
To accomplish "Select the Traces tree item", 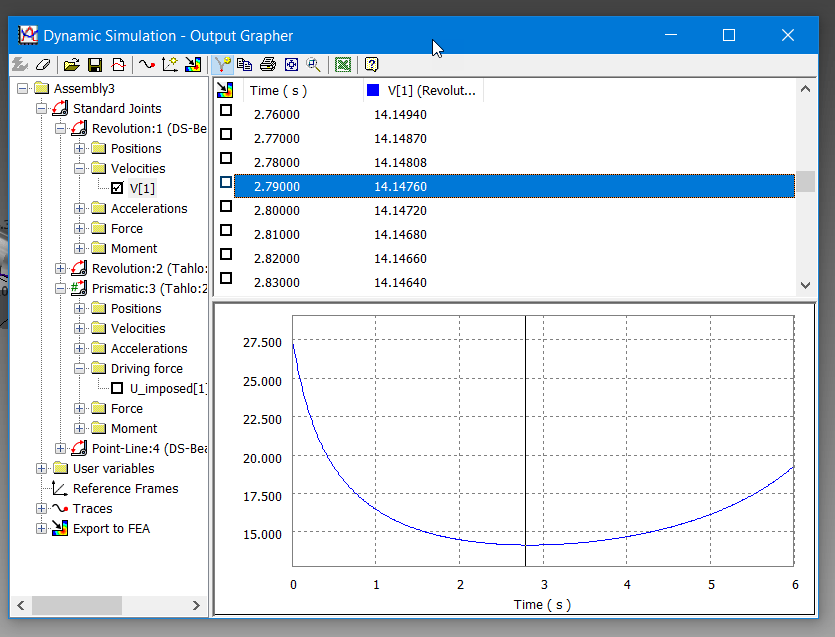I will click(93, 509).
